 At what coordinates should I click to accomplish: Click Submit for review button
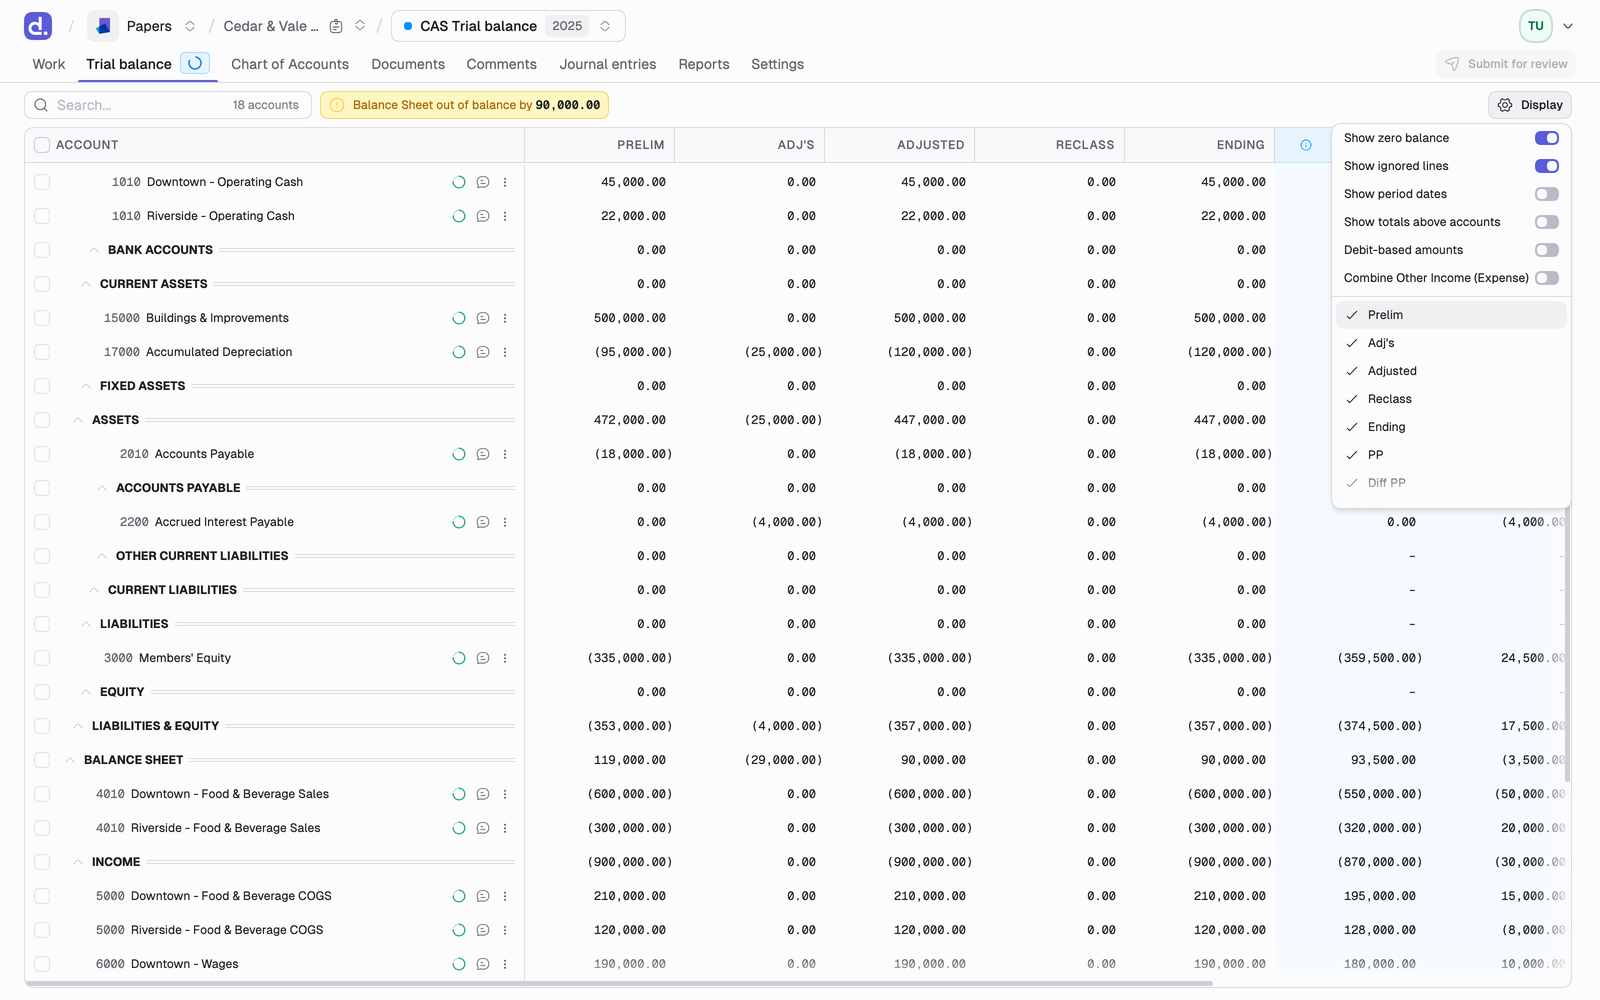[x=1506, y=64]
